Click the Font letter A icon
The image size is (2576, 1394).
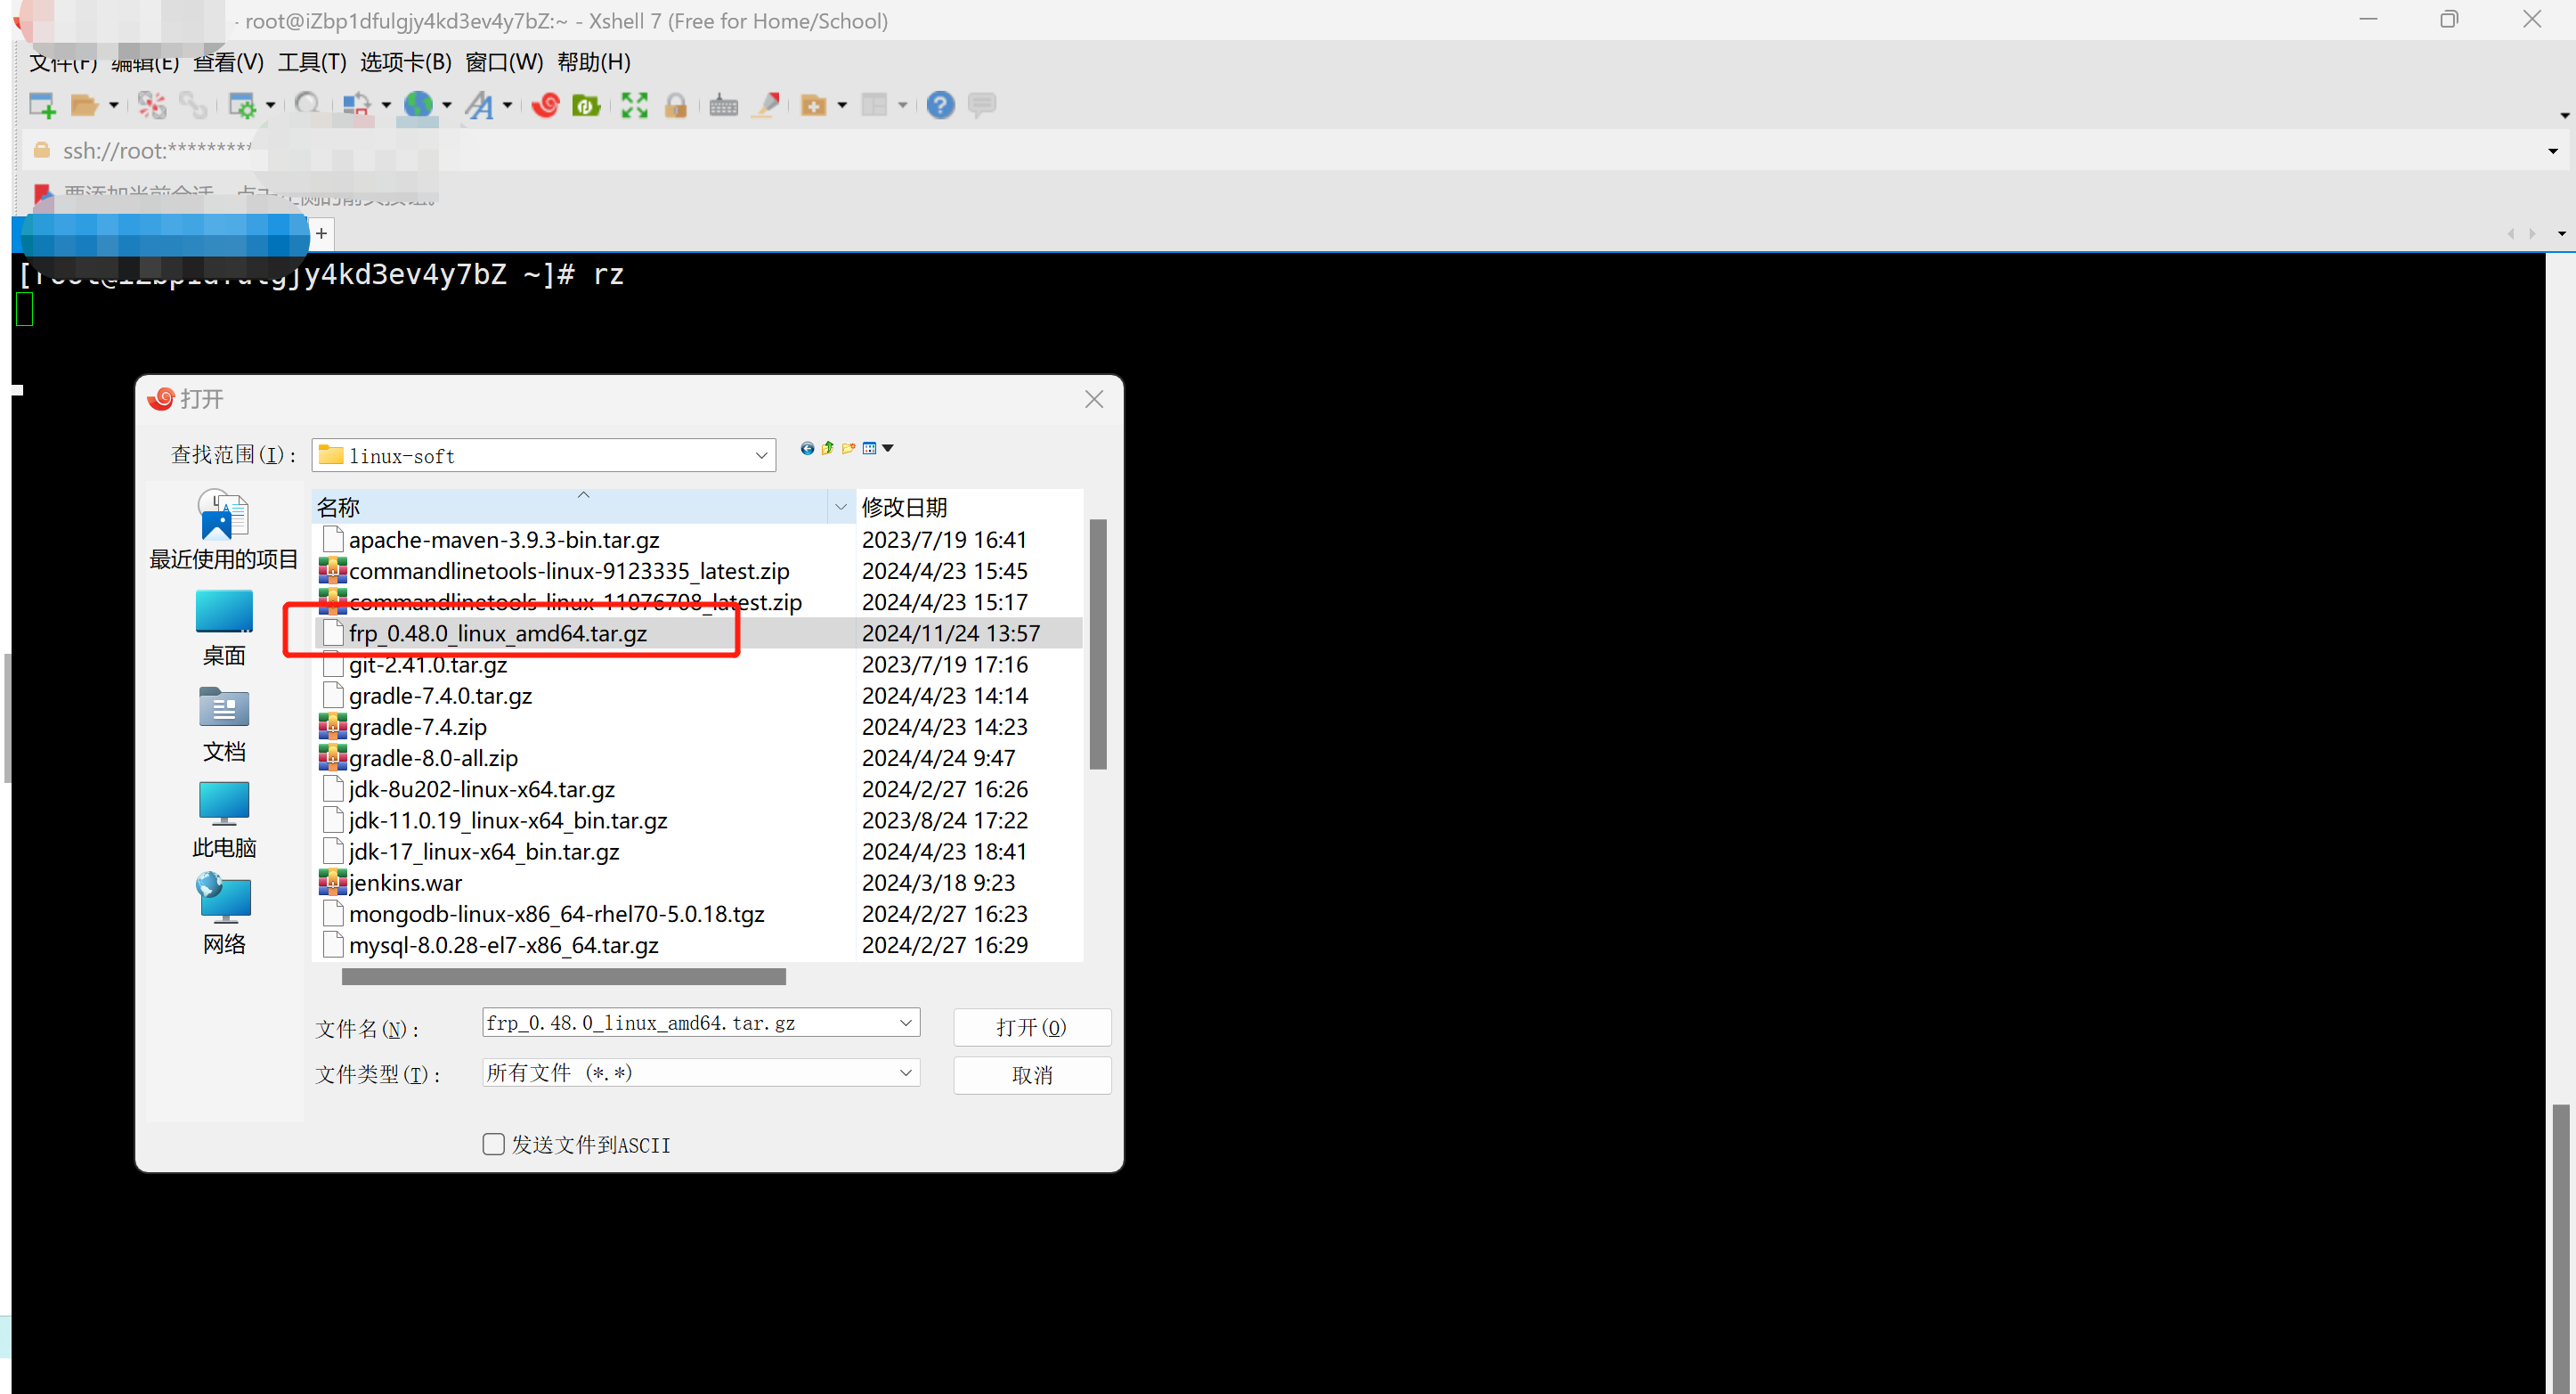pyautogui.click(x=480, y=105)
